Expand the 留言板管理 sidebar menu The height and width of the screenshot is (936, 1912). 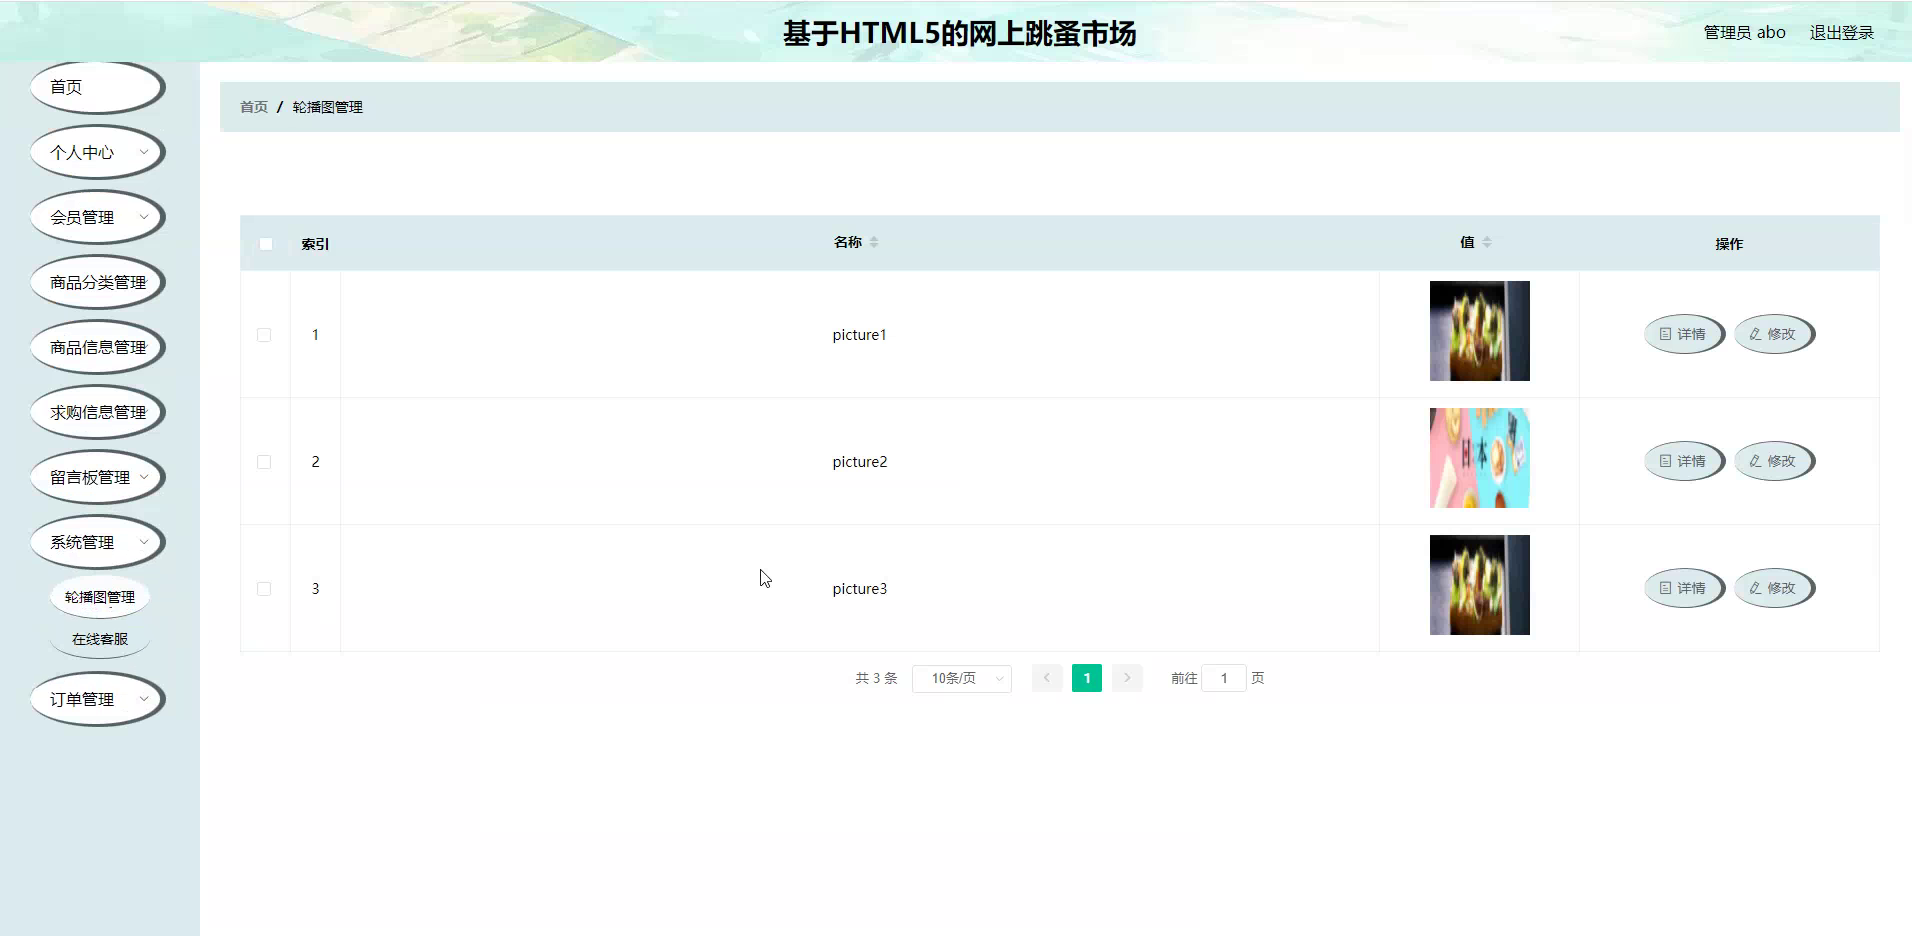click(x=97, y=477)
